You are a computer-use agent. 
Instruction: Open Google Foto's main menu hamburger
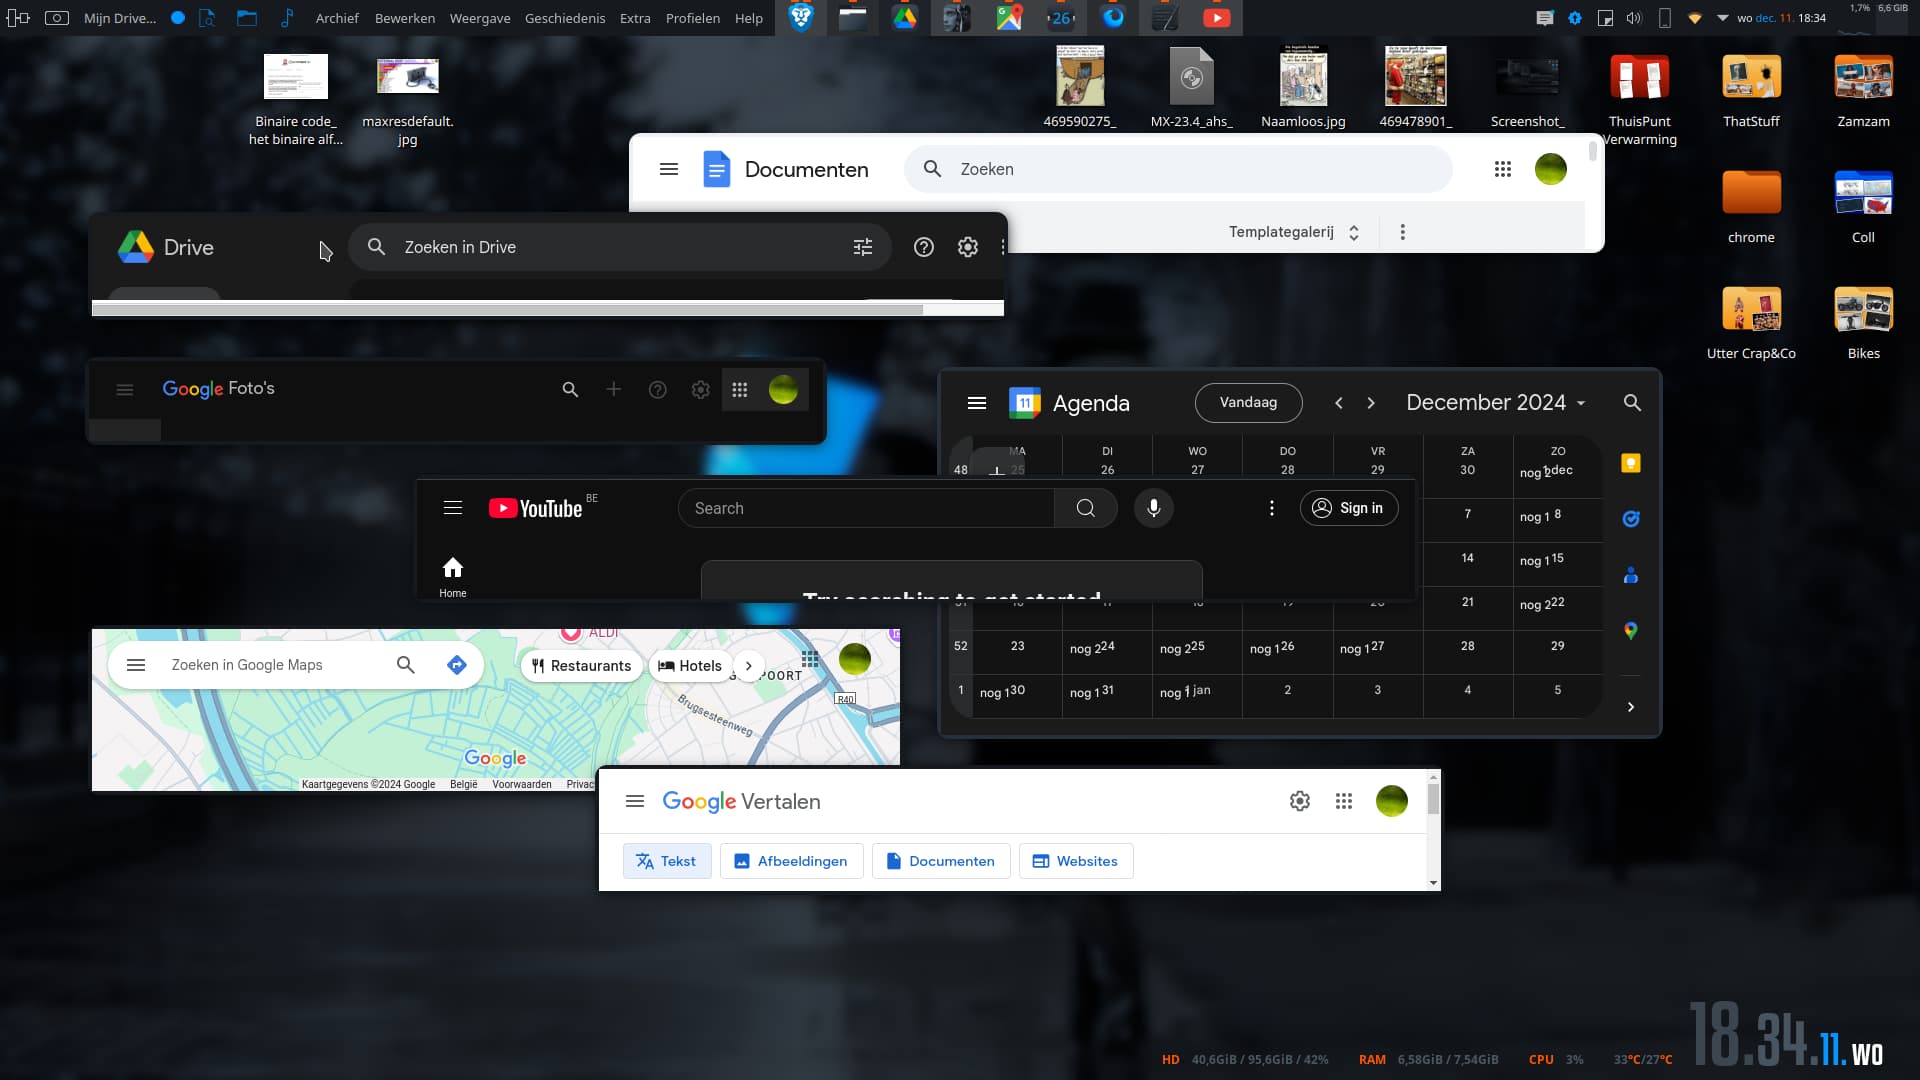(x=125, y=390)
